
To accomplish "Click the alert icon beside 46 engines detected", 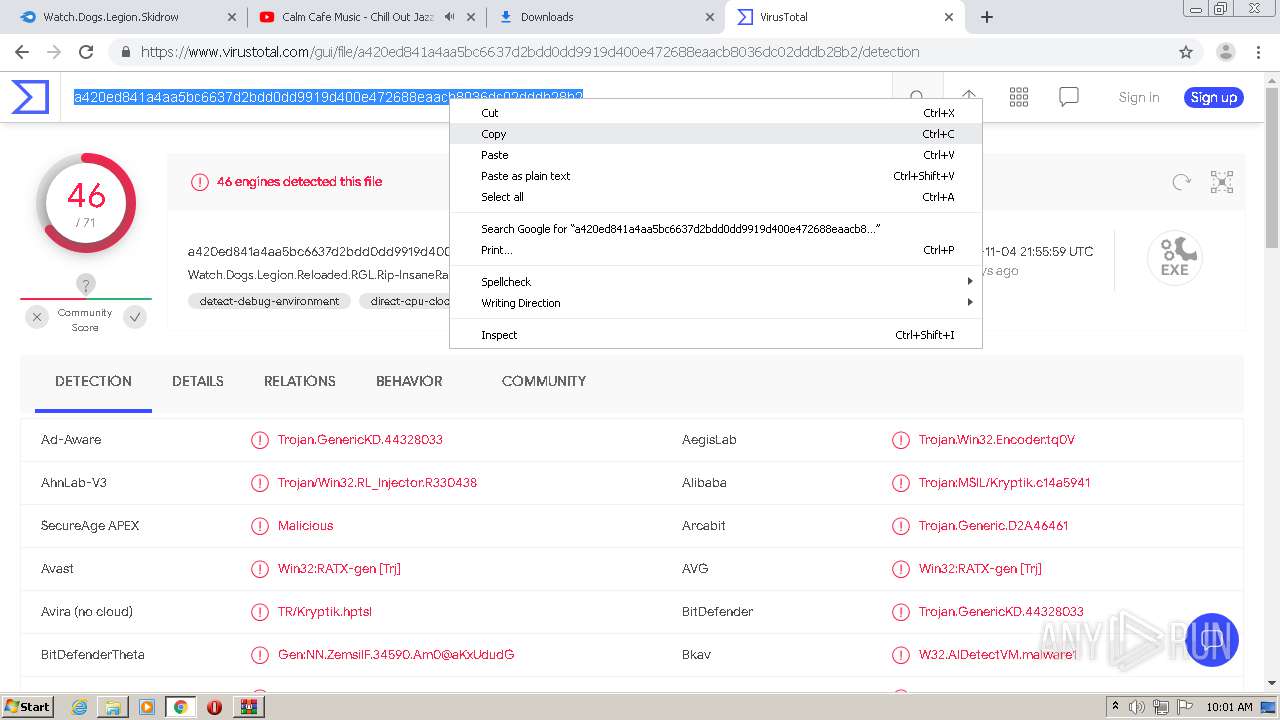I will tap(200, 182).
